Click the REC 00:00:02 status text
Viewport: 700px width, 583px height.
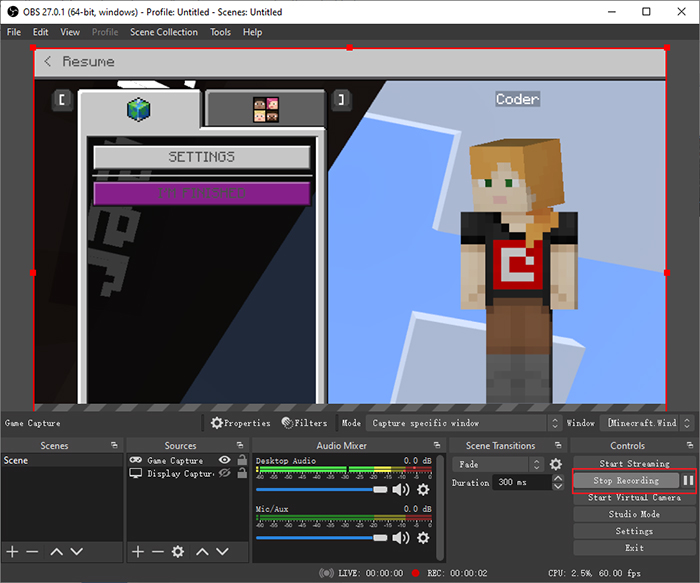(457, 573)
